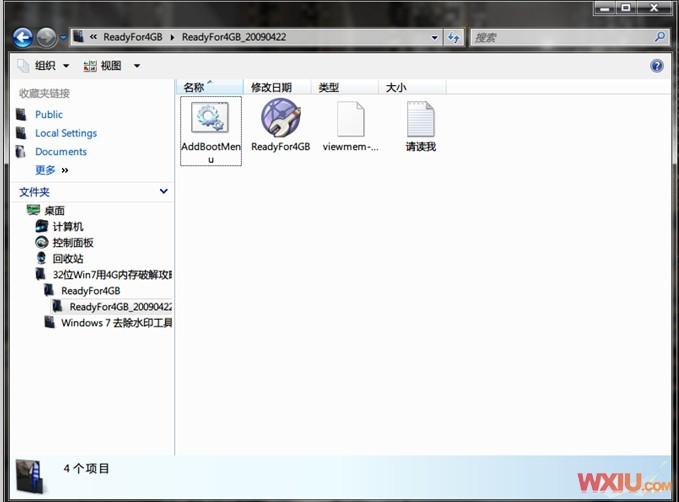Open the Local Settings favorite link
The width and height of the screenshot is (679, 502).
coord(66,133)
